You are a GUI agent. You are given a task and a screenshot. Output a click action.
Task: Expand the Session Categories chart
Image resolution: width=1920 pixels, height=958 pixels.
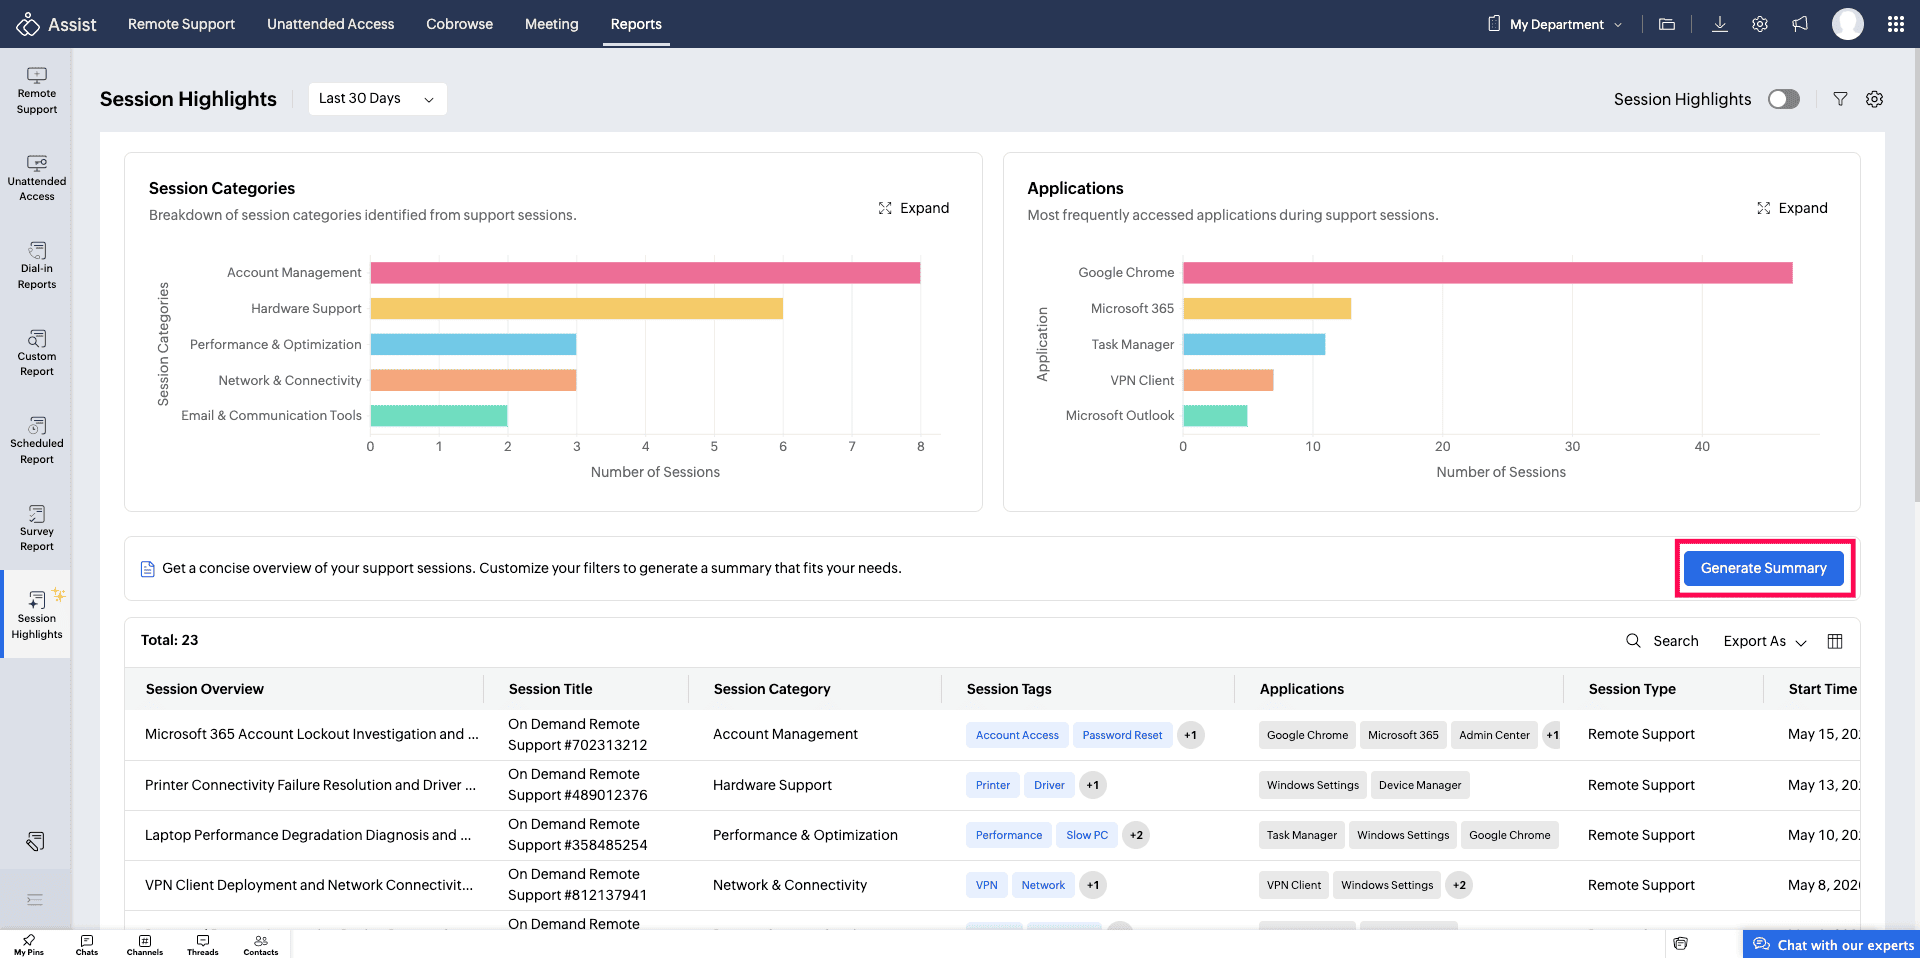[x=914, y=208]
